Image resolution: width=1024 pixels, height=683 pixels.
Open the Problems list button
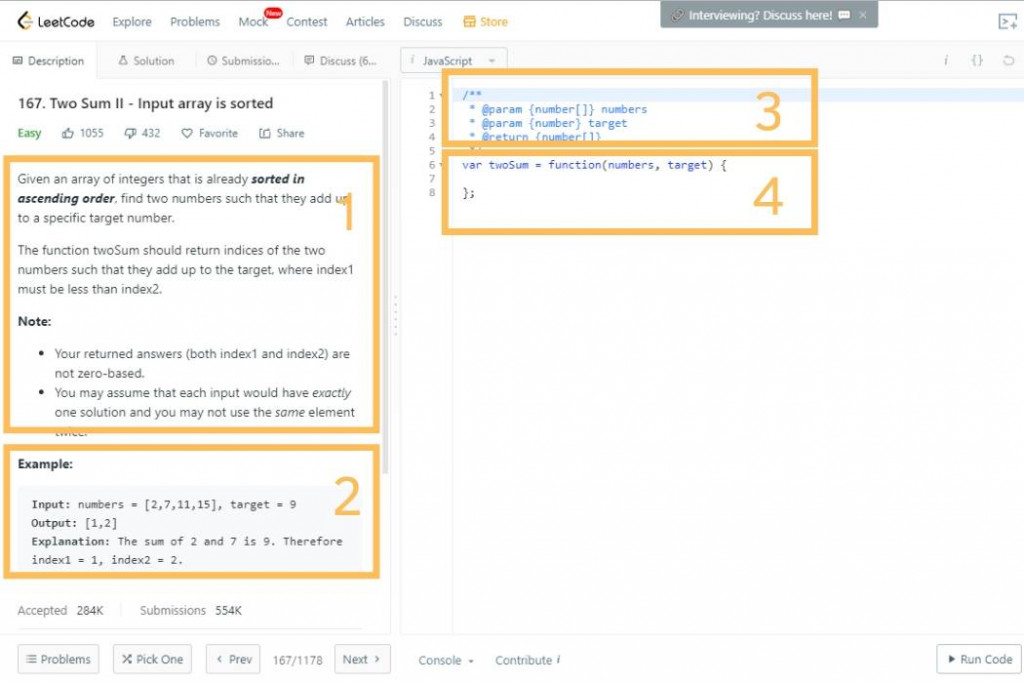(x=58, y=659)
